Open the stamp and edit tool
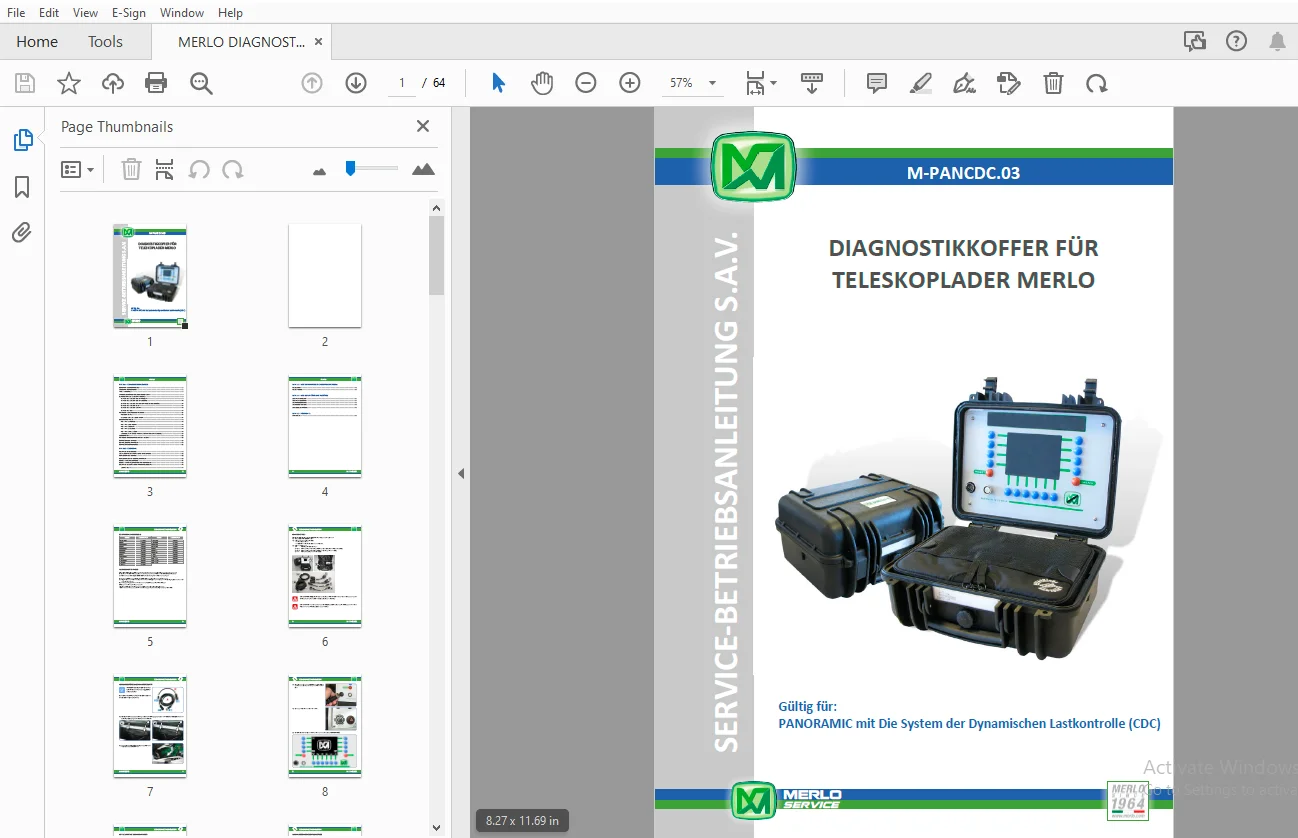This screenshot has width=1298, height=838. 1009,83
